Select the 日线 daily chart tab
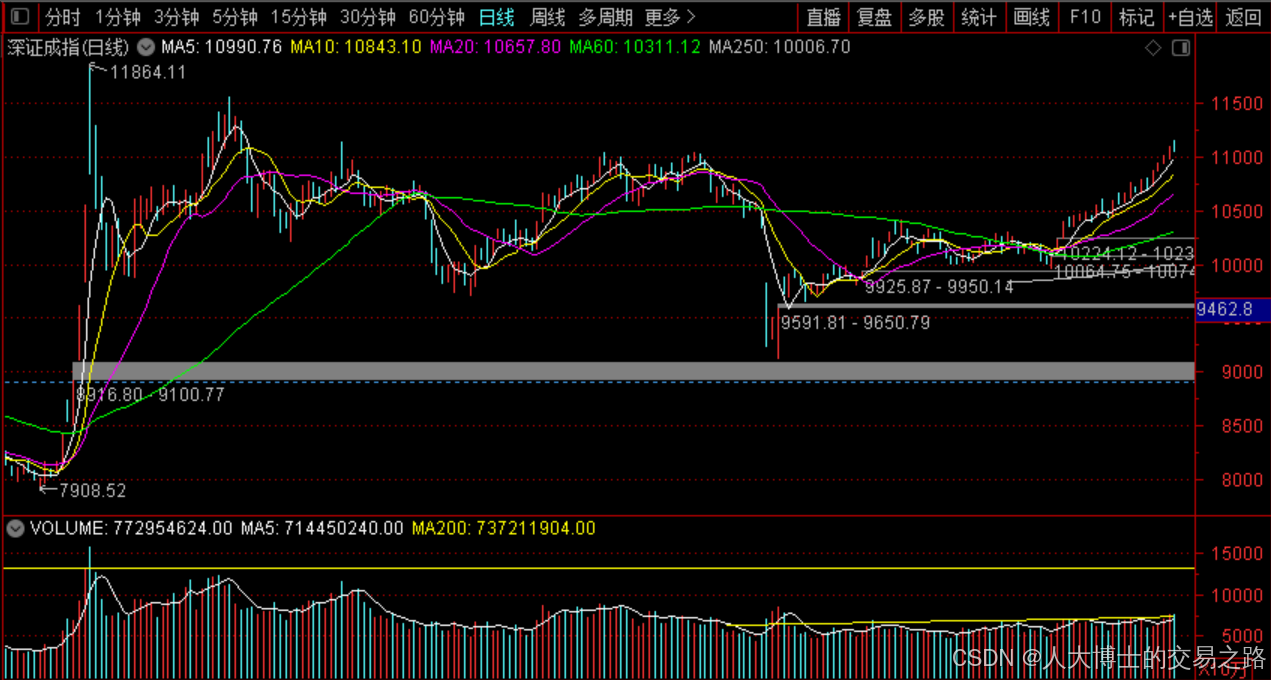Image resolution: width=1271 pixels, height=680 pixels. (x=496, y=17)
